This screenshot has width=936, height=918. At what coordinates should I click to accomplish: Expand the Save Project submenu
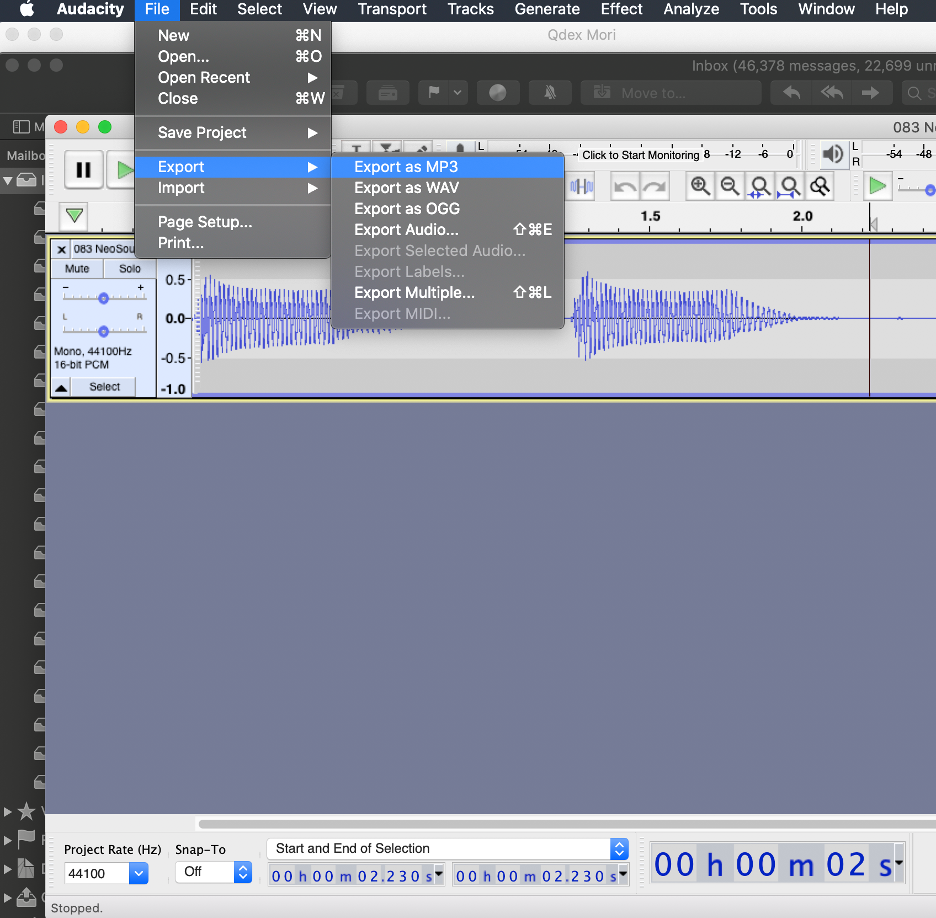point(233,133)
